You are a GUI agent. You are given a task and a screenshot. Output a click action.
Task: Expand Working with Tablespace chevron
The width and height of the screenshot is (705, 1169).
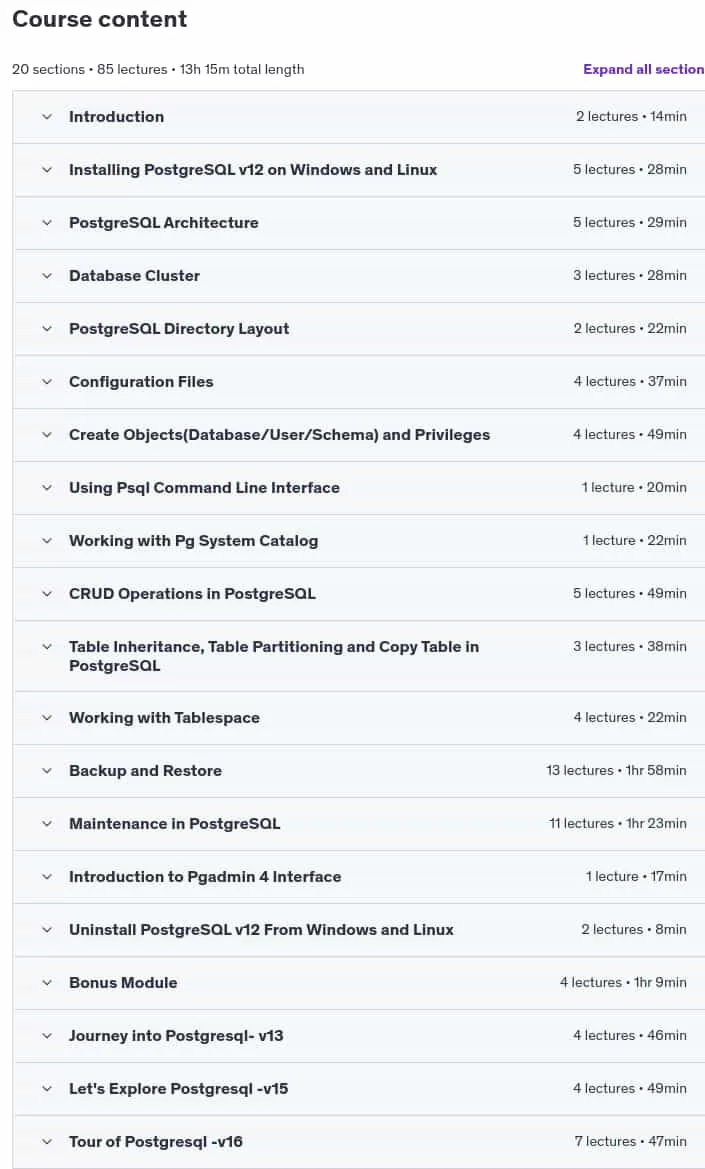coord(47,718)
